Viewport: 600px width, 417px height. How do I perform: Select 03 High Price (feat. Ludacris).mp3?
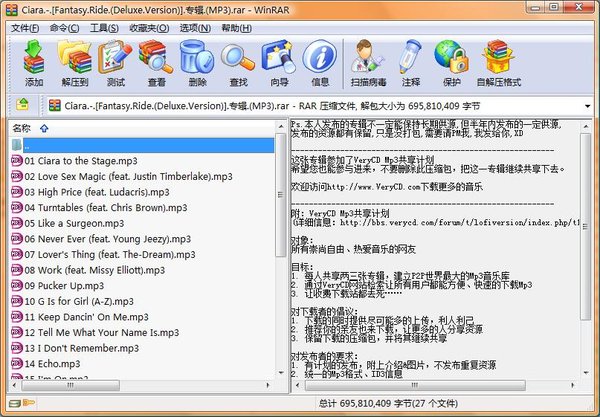coord(97,192)
